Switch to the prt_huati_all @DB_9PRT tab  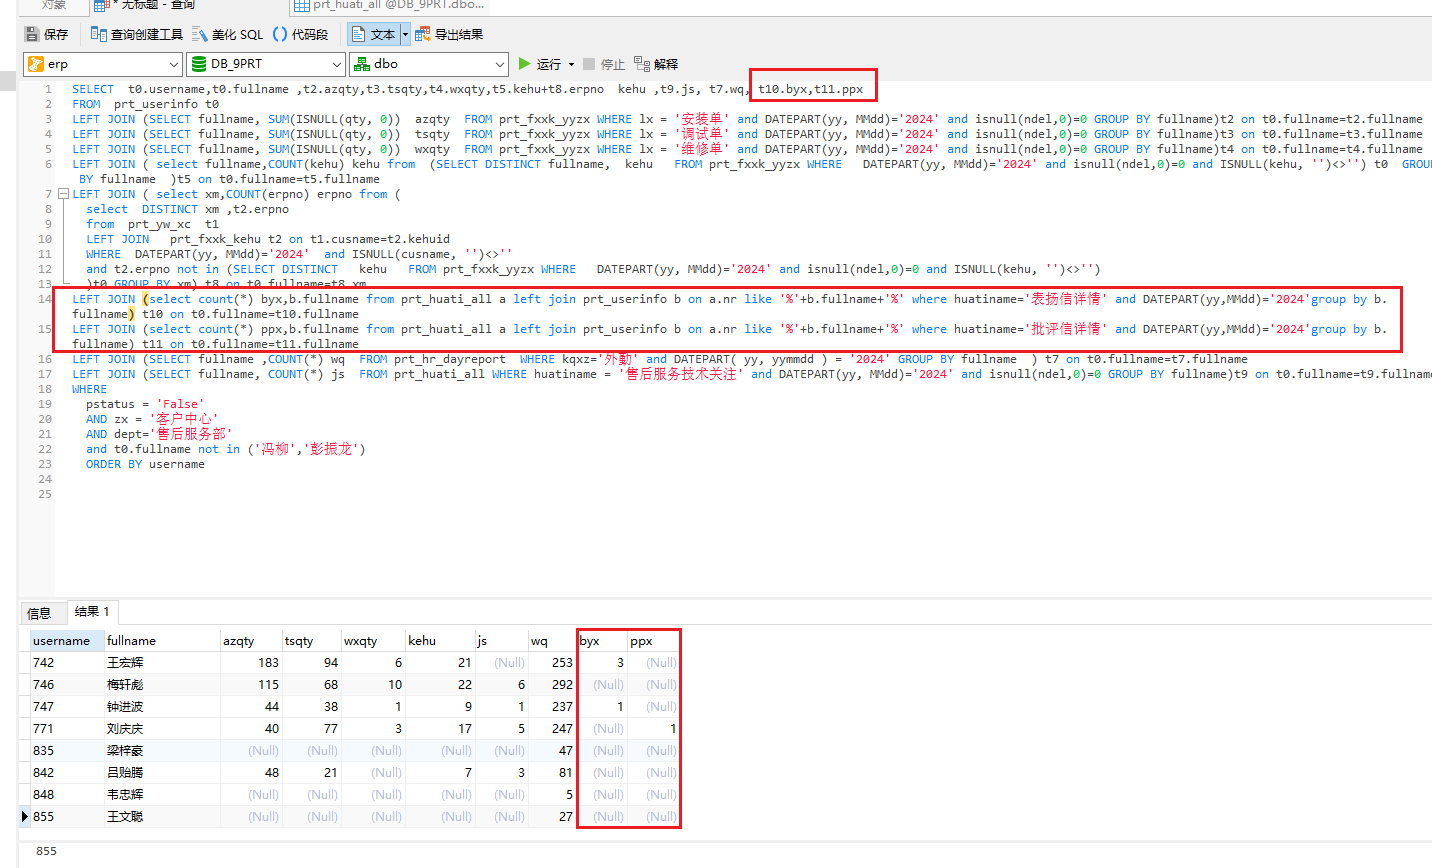click(391, 5)
